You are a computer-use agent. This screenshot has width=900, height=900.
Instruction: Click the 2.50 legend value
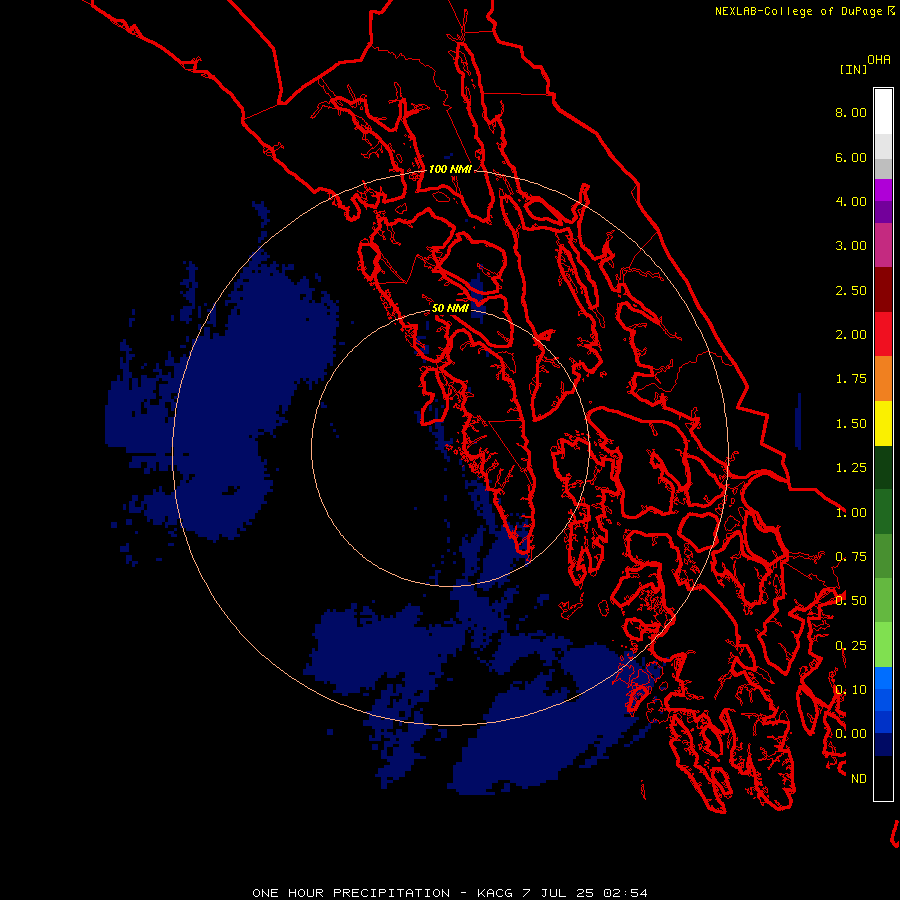click(851, 290)
